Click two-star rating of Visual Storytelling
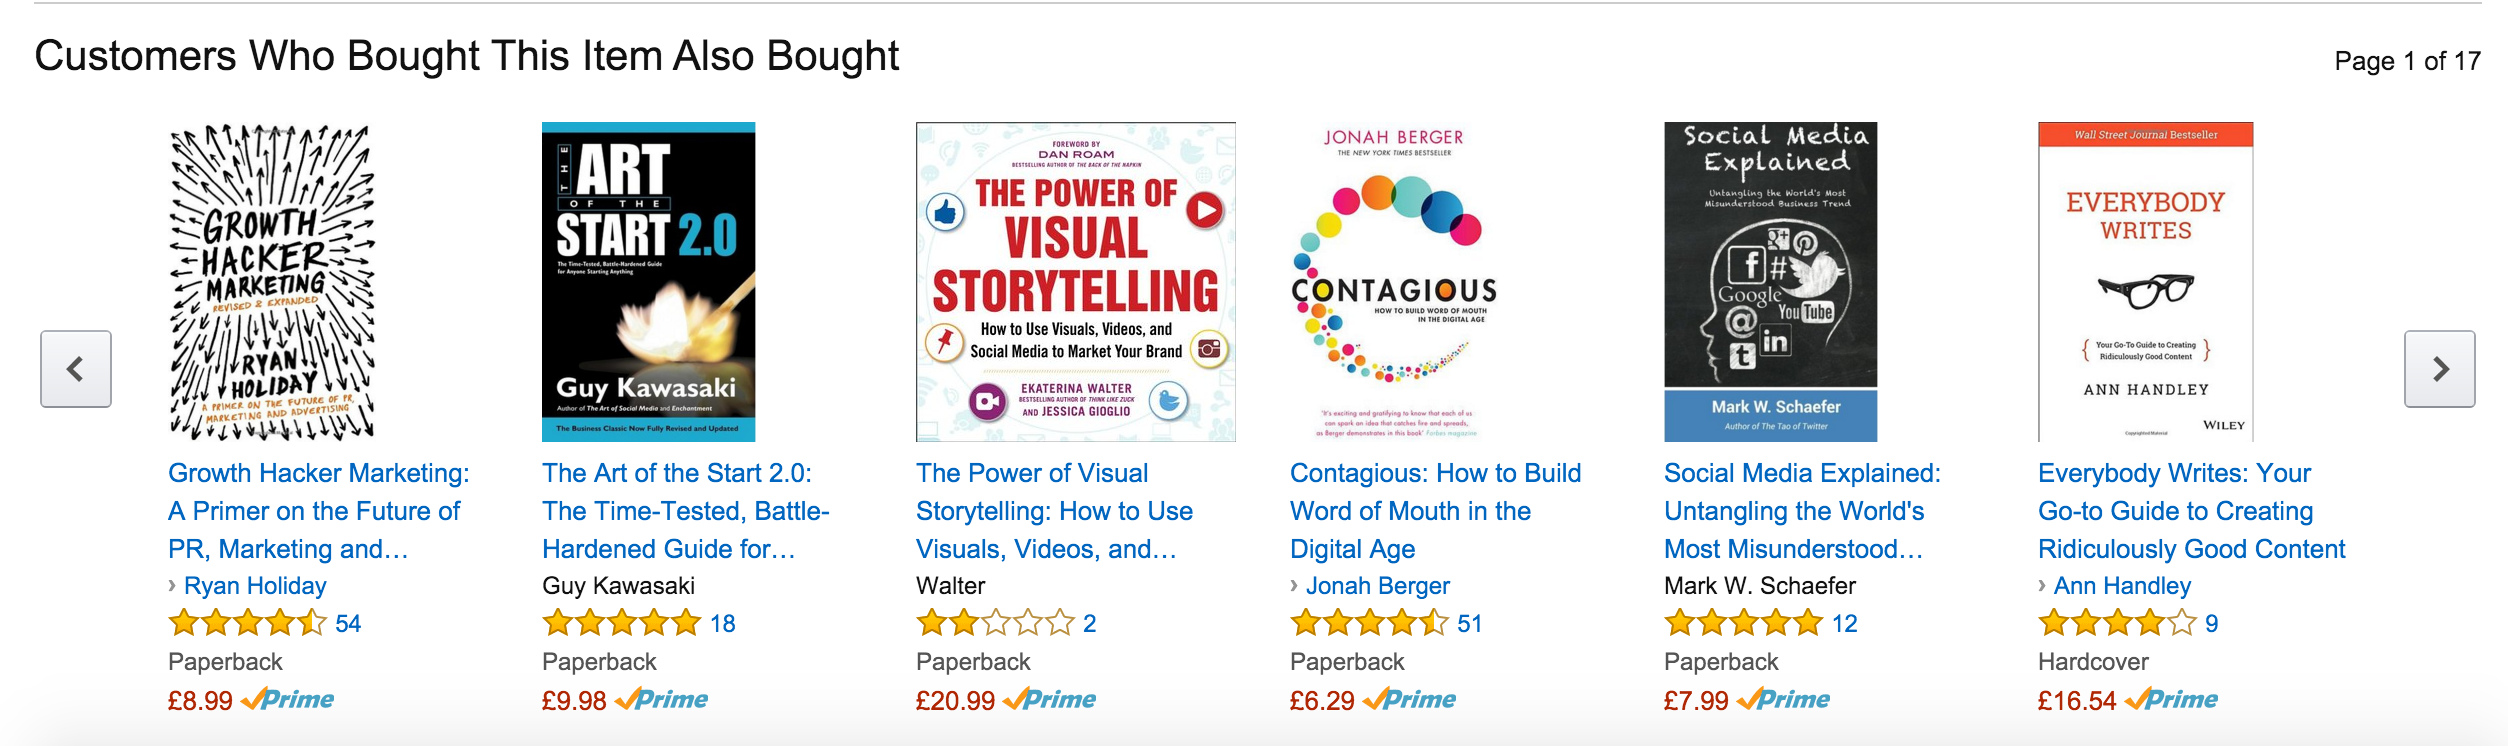 pos(994,624)
